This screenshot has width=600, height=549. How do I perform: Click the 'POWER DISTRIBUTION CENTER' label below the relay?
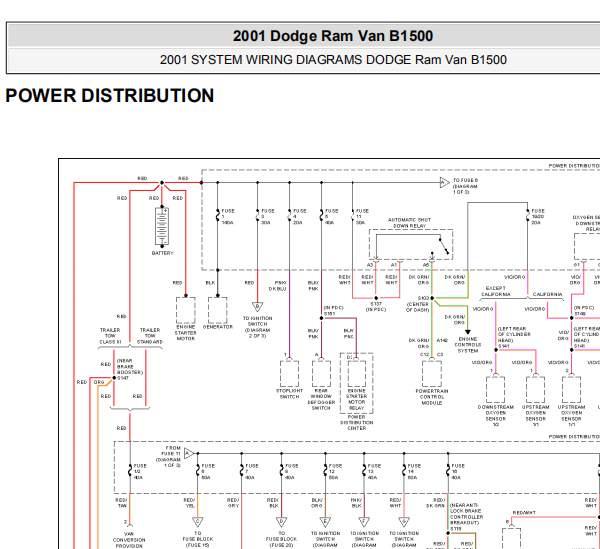pyautogui.click(x=357, y=422)
